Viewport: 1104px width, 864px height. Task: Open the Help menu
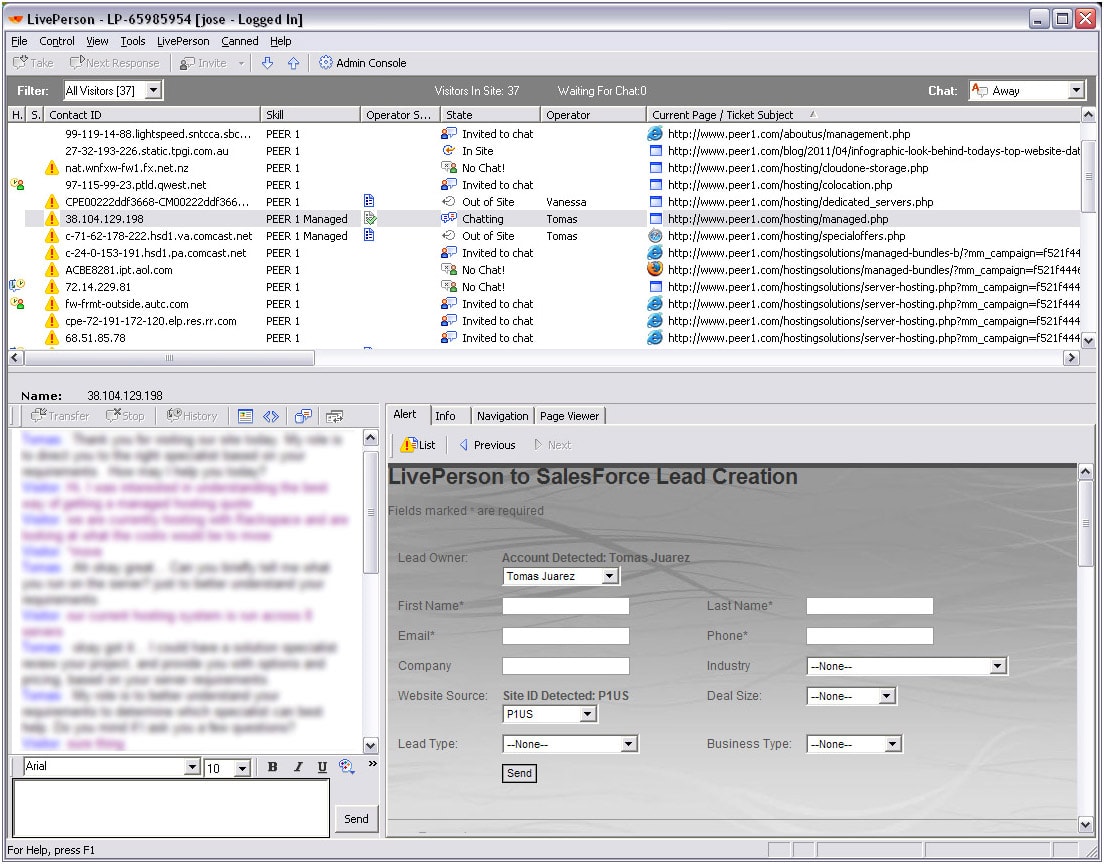point(280,41)
